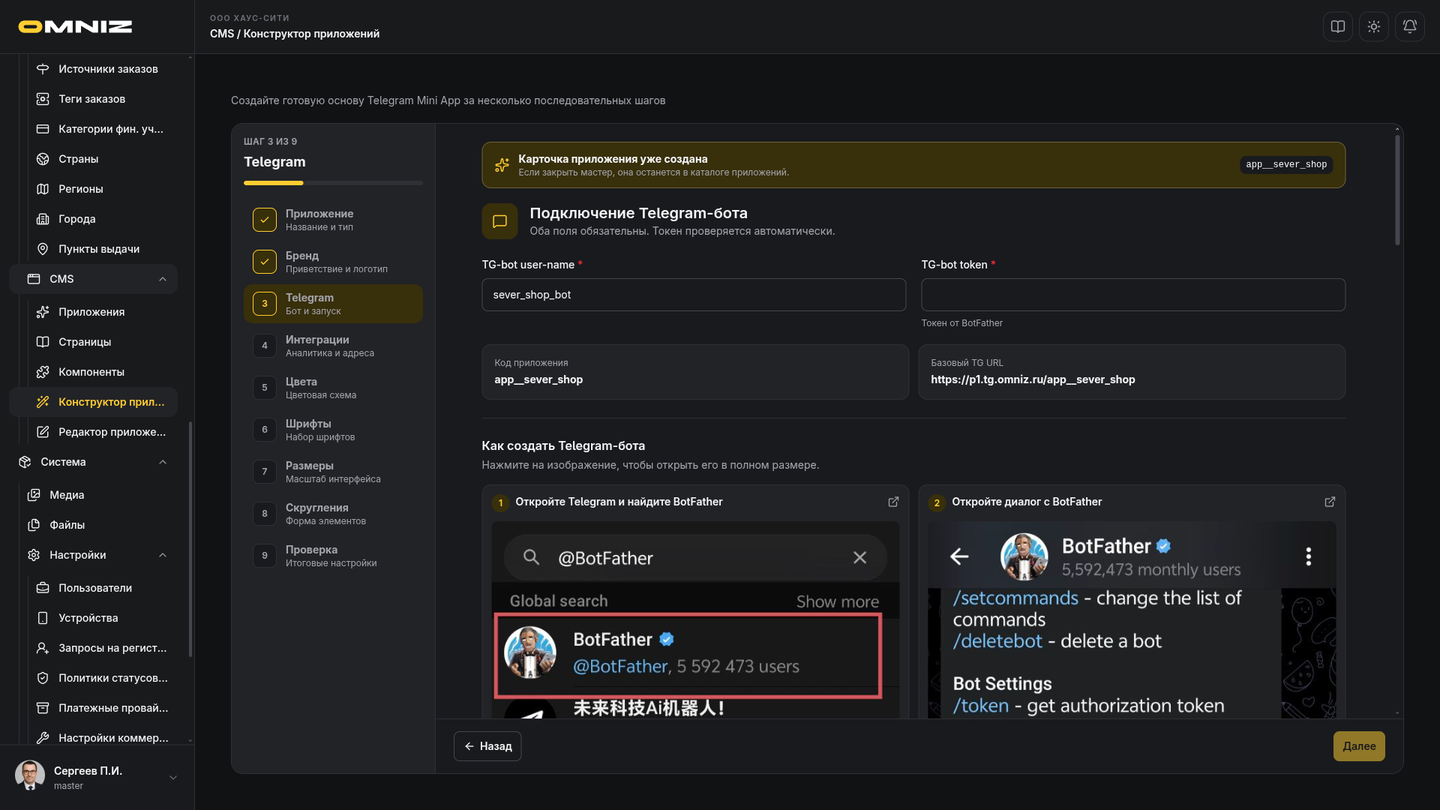Focus the TG-bot token field
The image size is (1440, 810).
point(1133,295)
